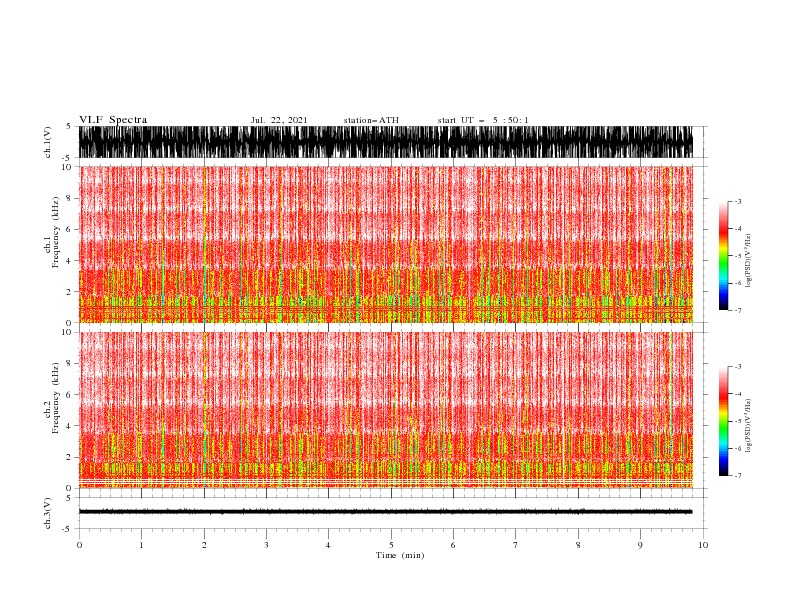Click the "7" tick on the time axis

(x=516, y=545)
